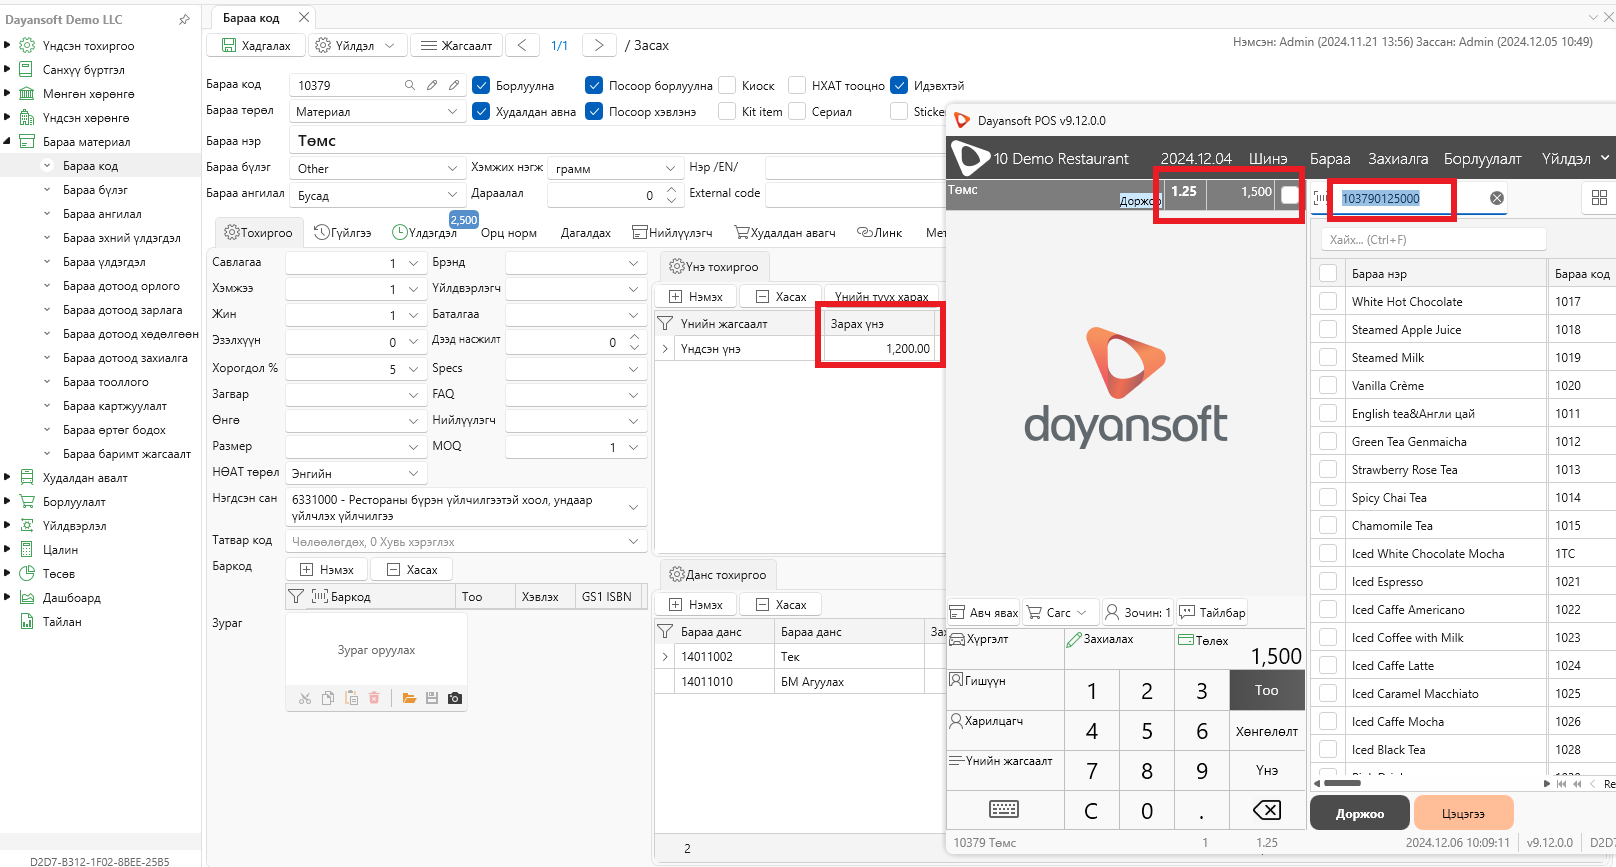The height and width of the screenshot is (867, 1616).
Task: Clear the POS barcode search field
Action: coord(1497,198)
